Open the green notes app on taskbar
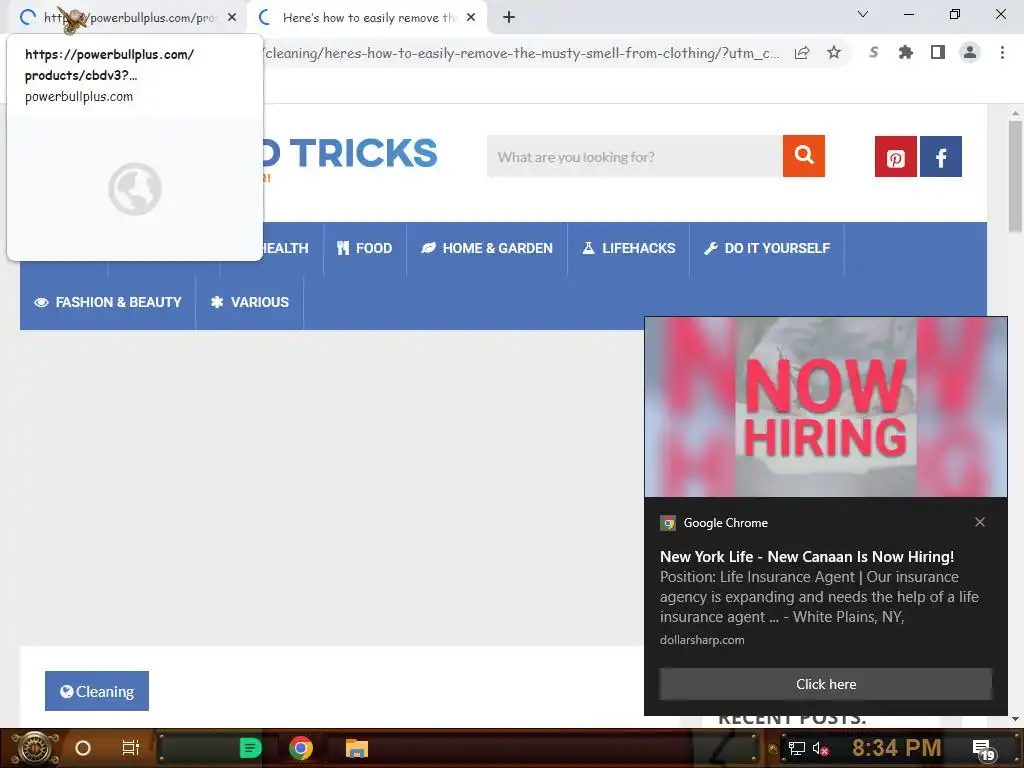The image size is (1024, 768). coord(250,748)
